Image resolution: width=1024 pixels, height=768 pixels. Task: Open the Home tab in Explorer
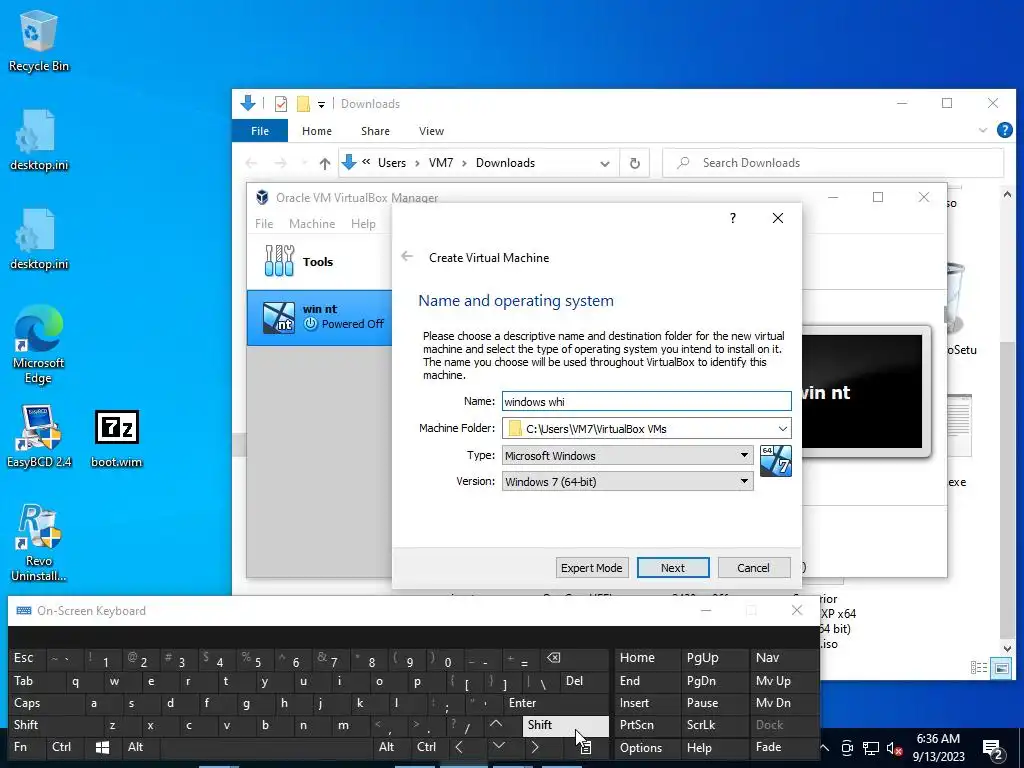pos(317,131)
